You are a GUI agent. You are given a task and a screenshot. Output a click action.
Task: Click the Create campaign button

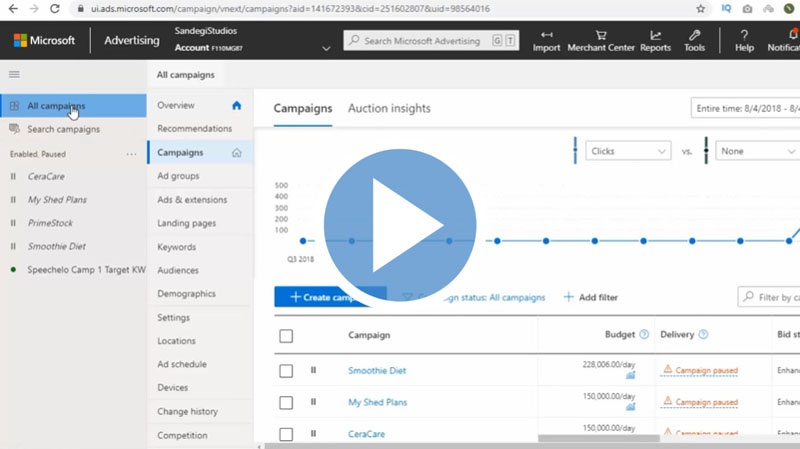[330, 297]
